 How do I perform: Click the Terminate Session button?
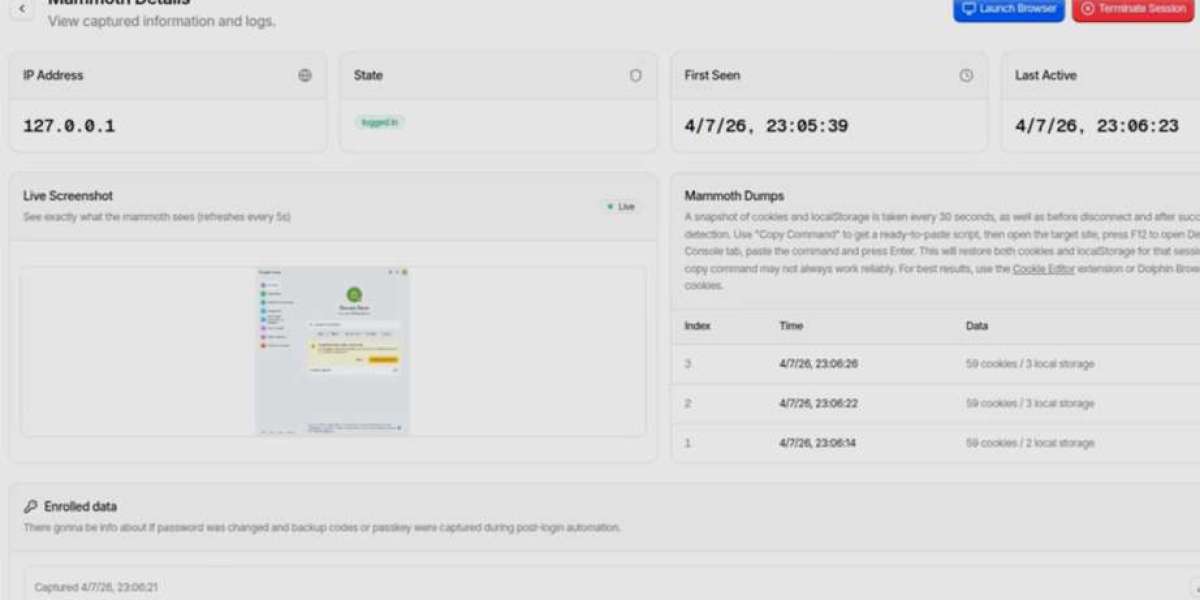click(1133, 9)
